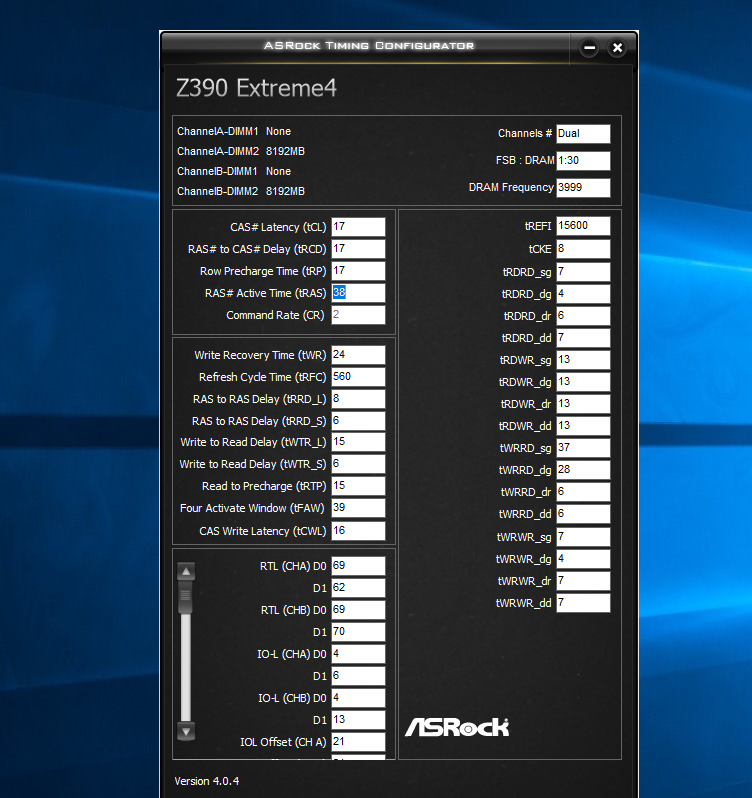Click the CAS Write Latency (tCWL) field

358,531
